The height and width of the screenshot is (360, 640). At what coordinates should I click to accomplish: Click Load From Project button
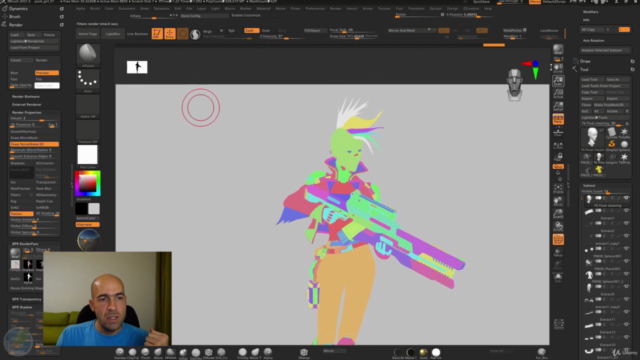point(34,47)
